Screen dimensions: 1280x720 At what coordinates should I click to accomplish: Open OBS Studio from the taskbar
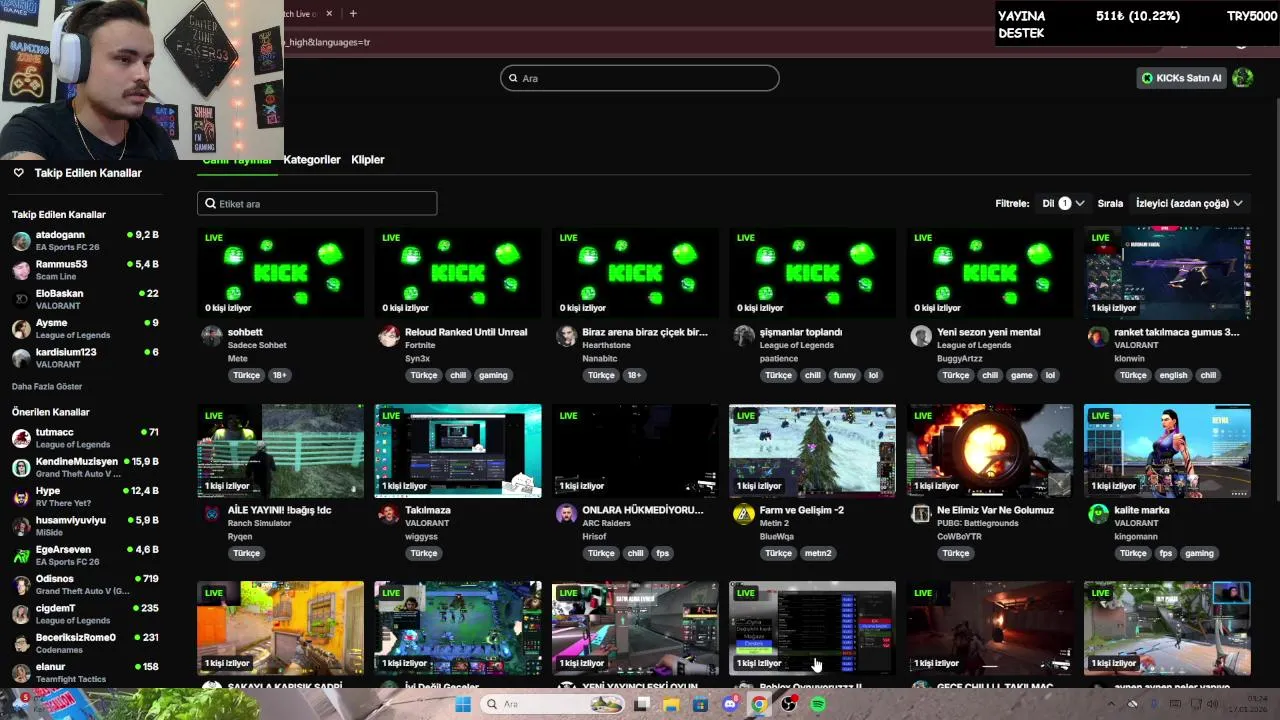tap(789, 704)
